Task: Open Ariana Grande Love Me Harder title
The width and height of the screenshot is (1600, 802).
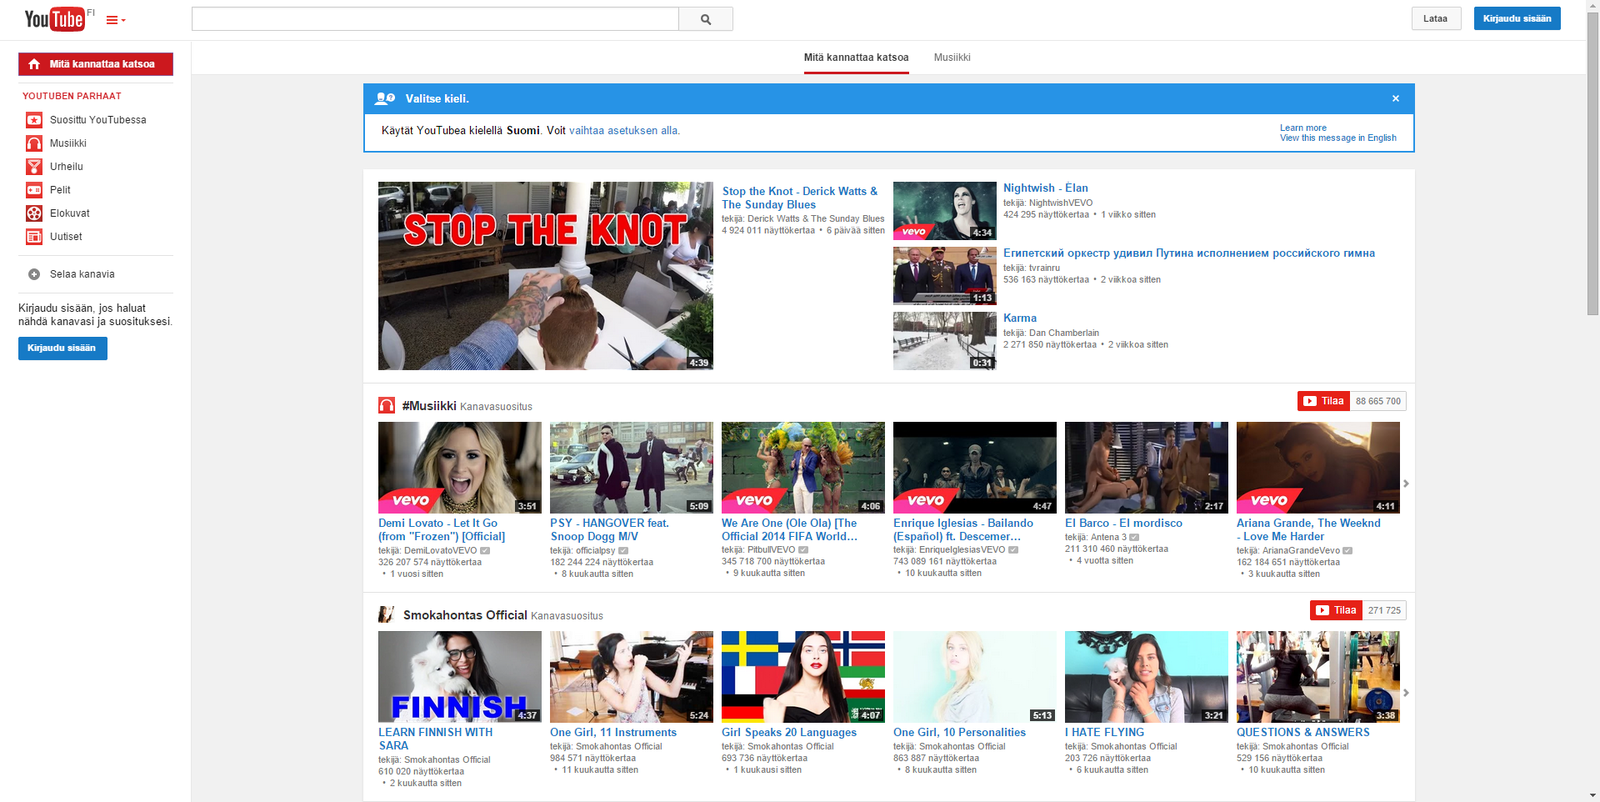Action: (x=1308, y=530)
